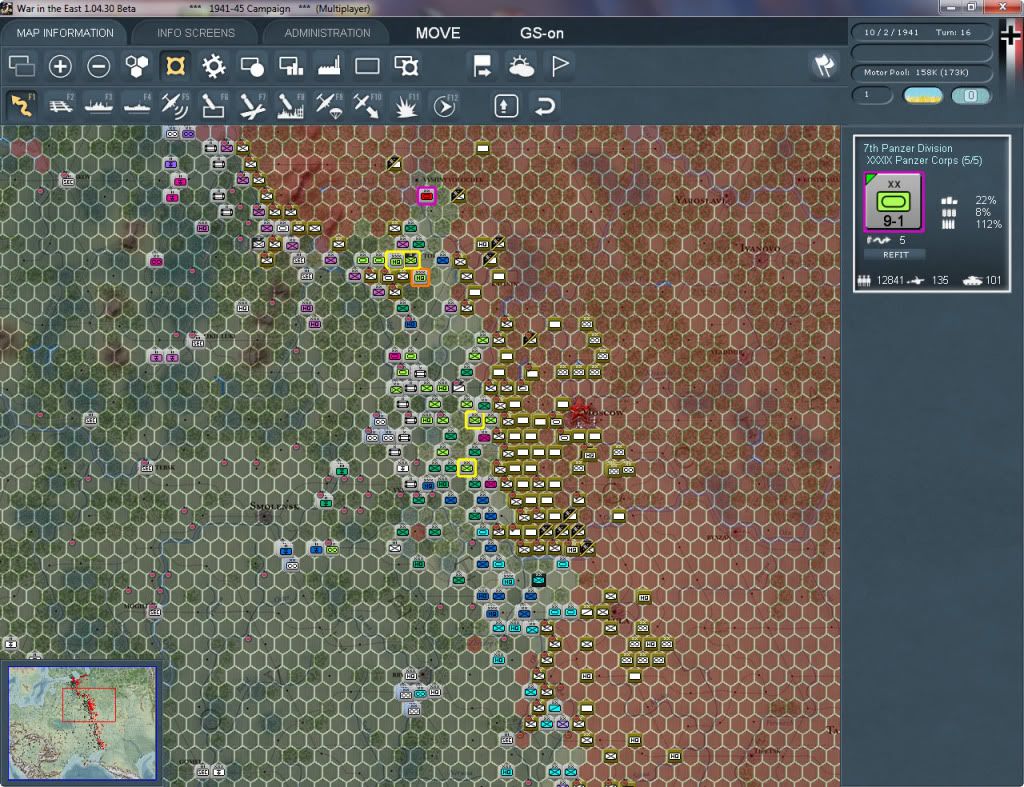Click the 7th Panzer Division name

908,148
